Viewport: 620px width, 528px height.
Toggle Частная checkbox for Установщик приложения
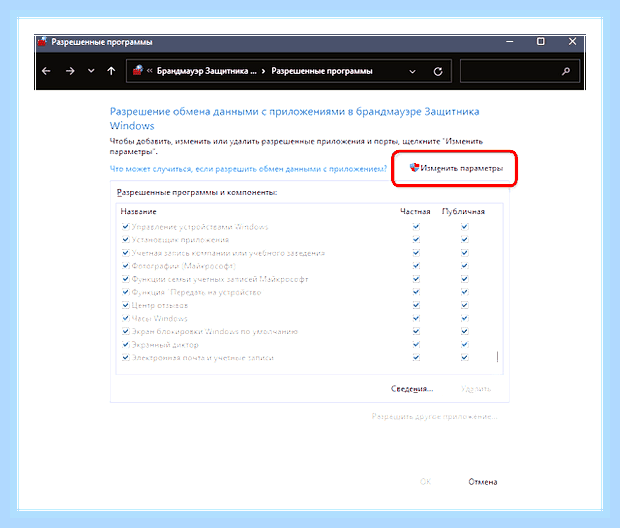pos(416,240)
